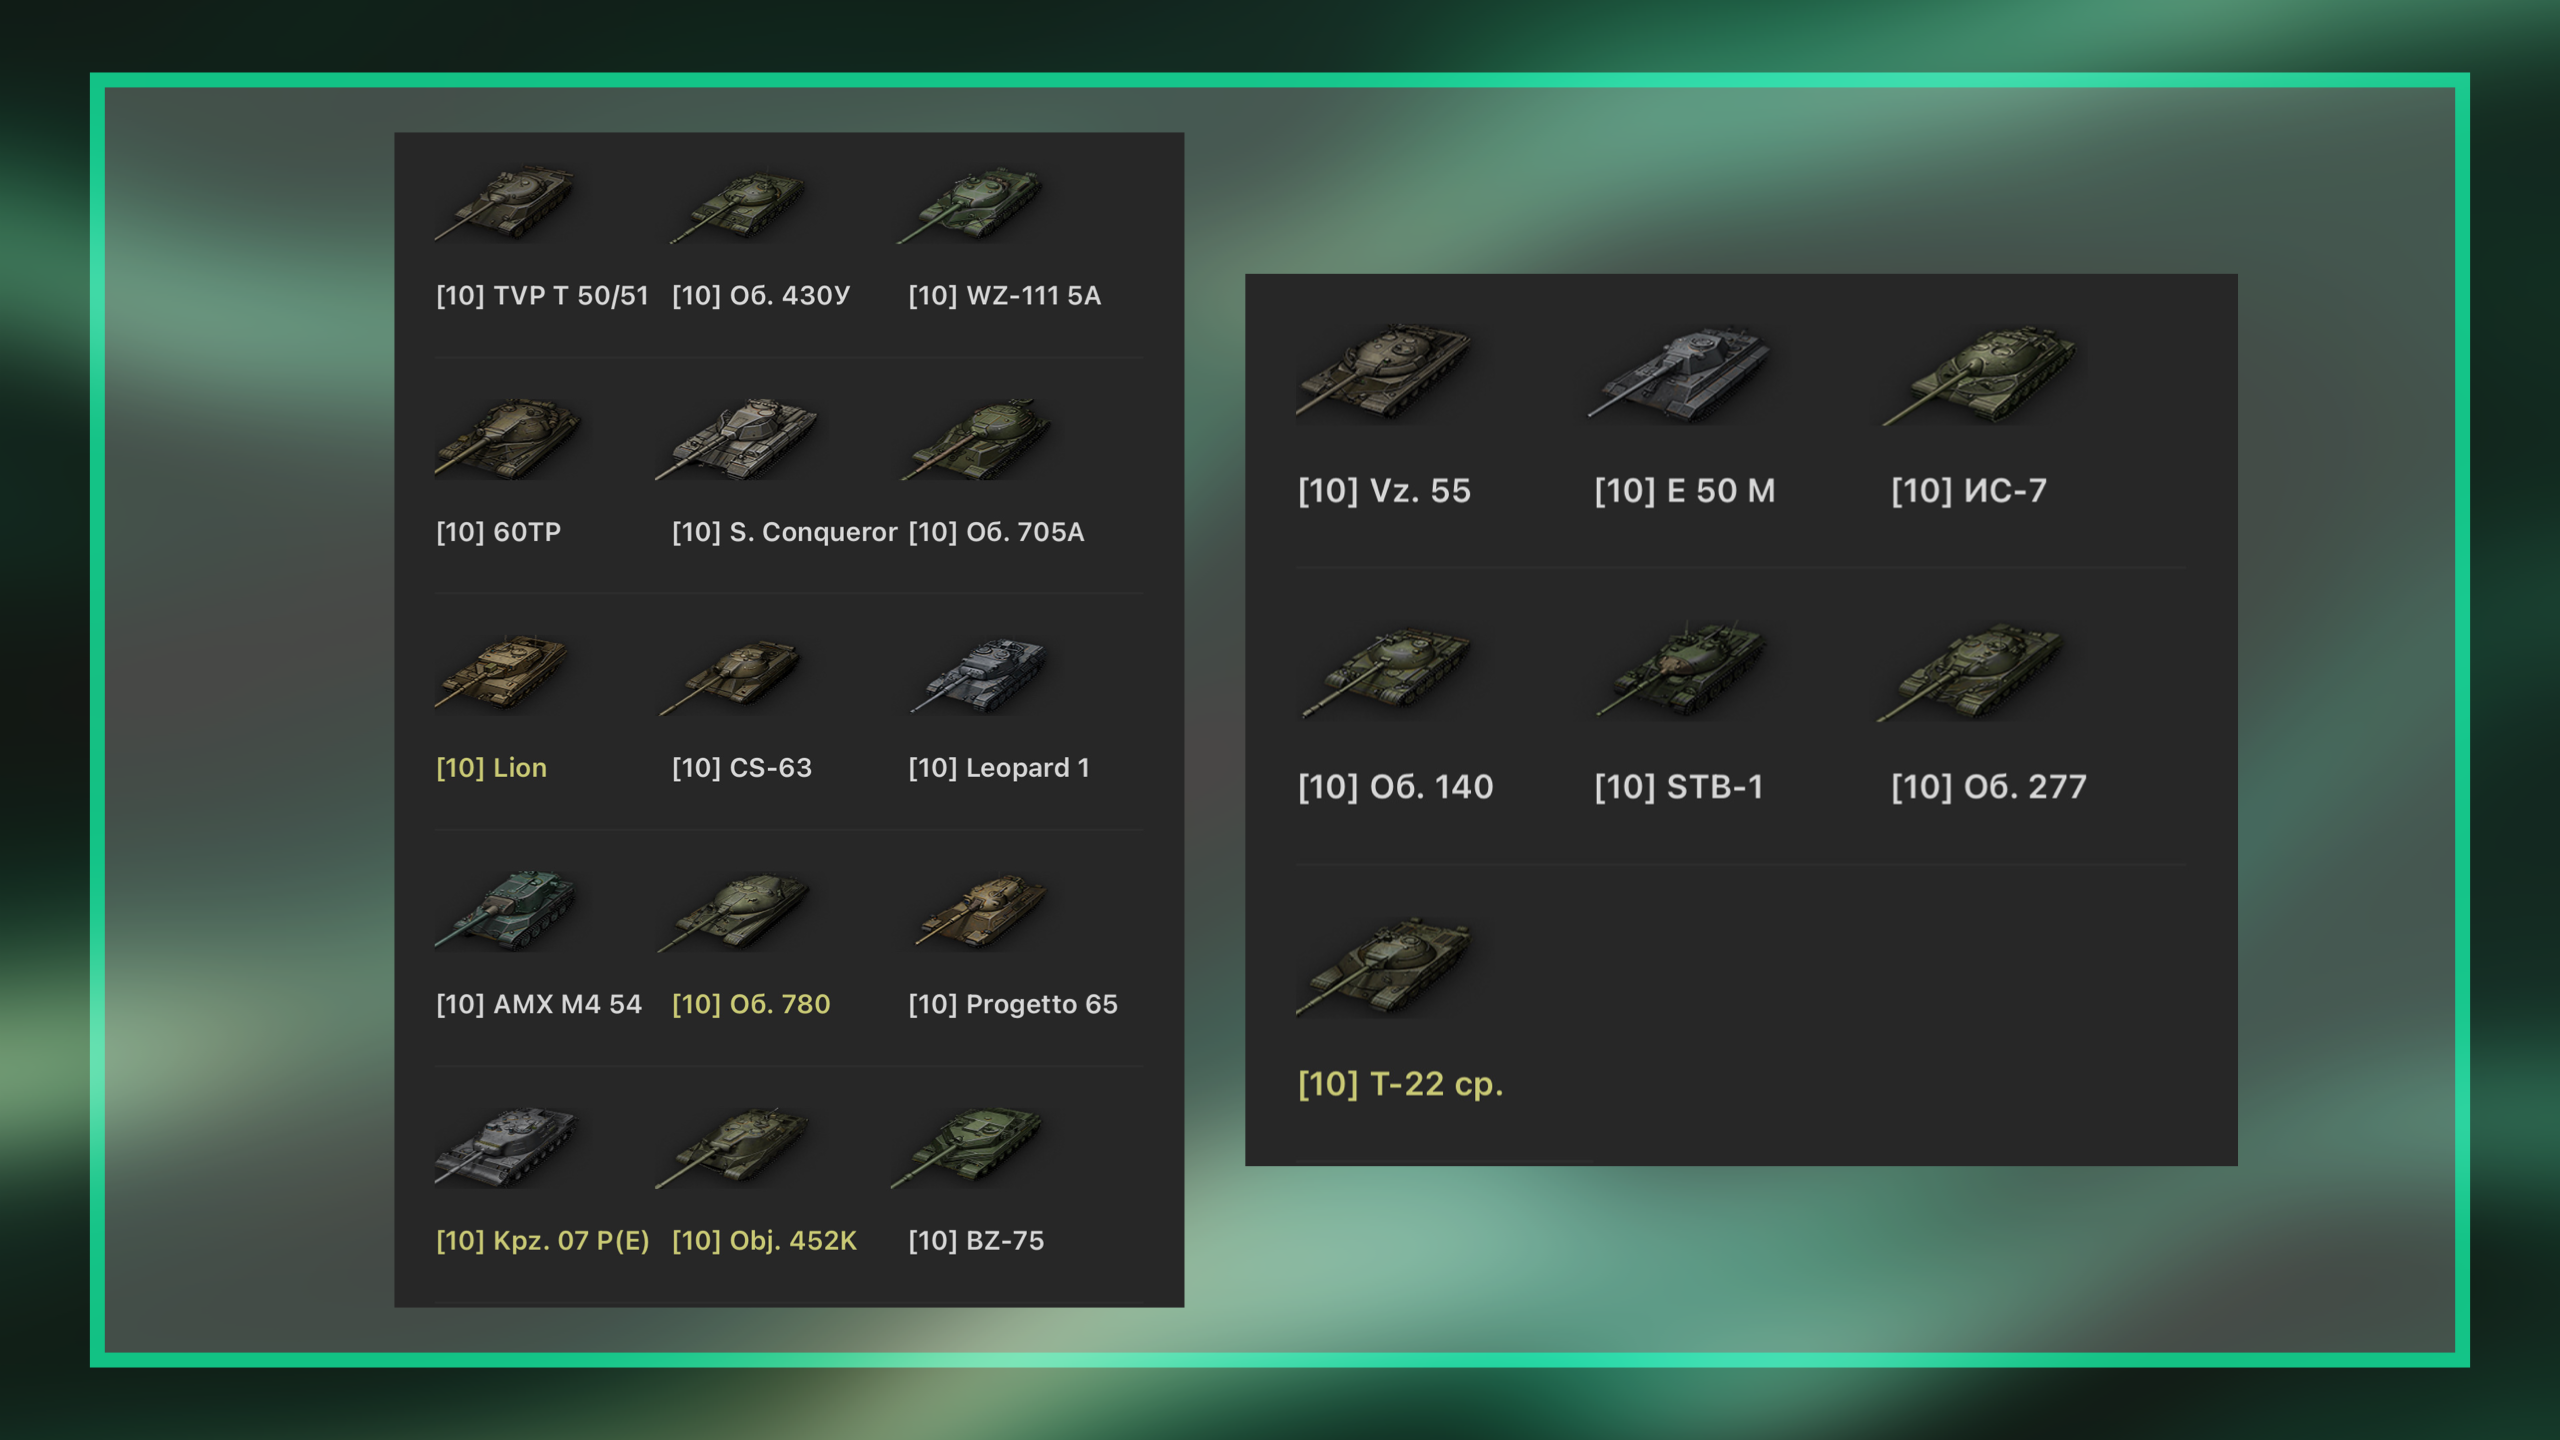Open the yellow '[10] Об. 780' label
Image resolution: width=2560 pixels, height=1440 pixels.
point(751,1004)
